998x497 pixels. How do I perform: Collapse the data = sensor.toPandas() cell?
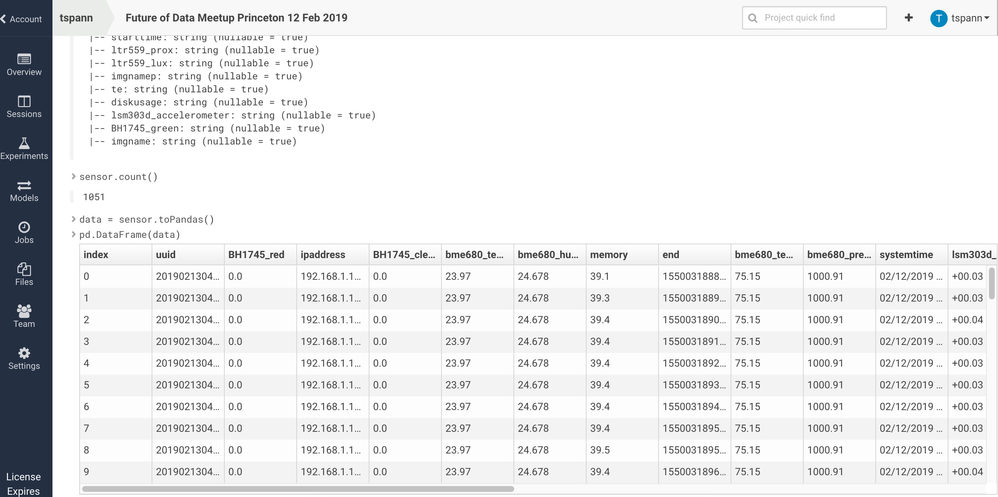pos(74,219)
